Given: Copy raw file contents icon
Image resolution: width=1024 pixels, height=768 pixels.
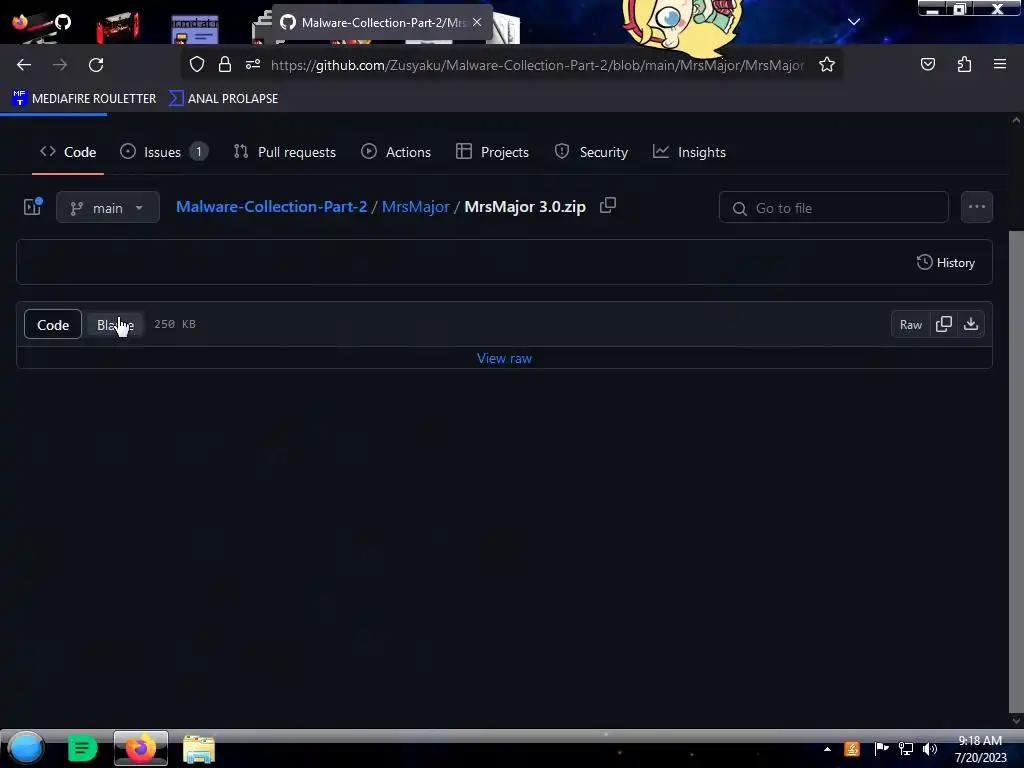Looking at the screenshot, I should [x=944, y=325].
